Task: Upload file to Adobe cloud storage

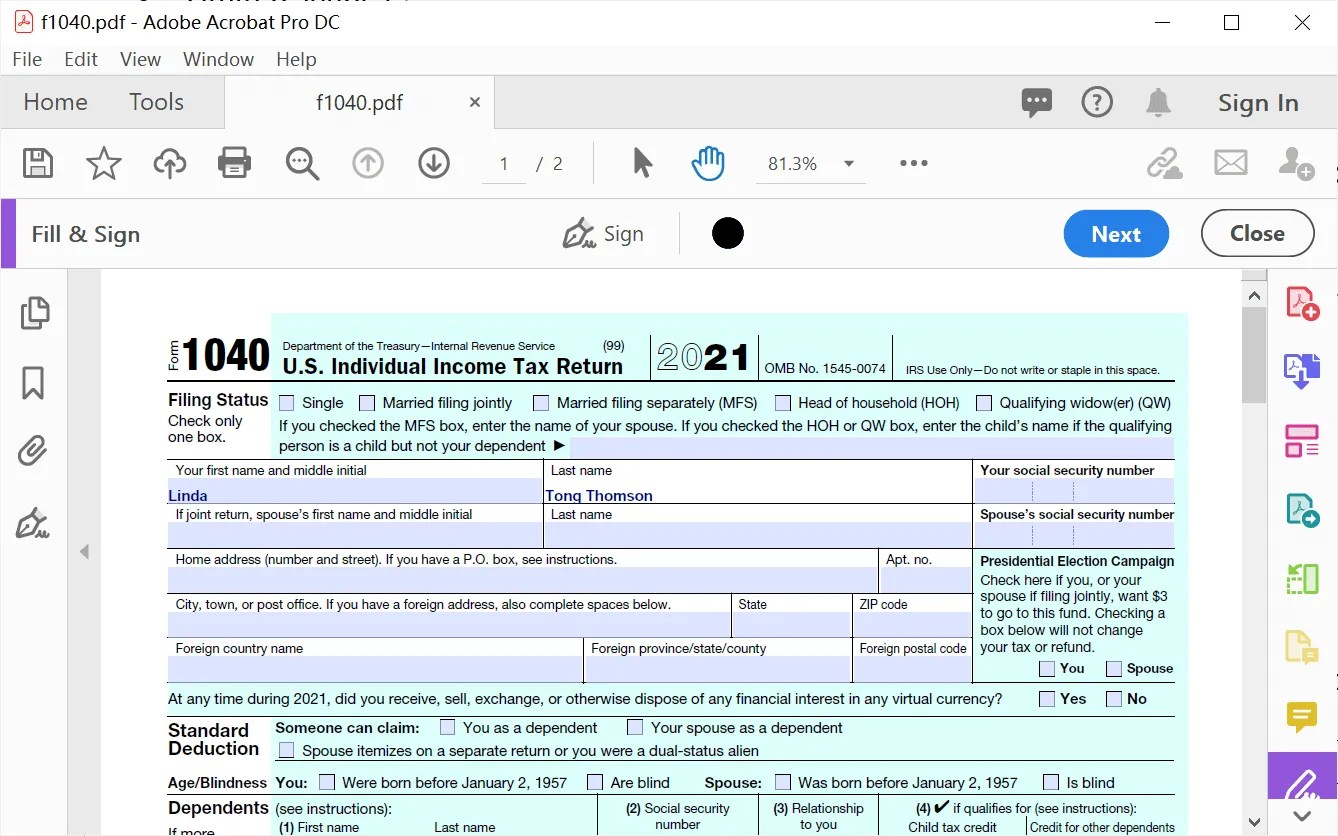Action: [169, 163]
